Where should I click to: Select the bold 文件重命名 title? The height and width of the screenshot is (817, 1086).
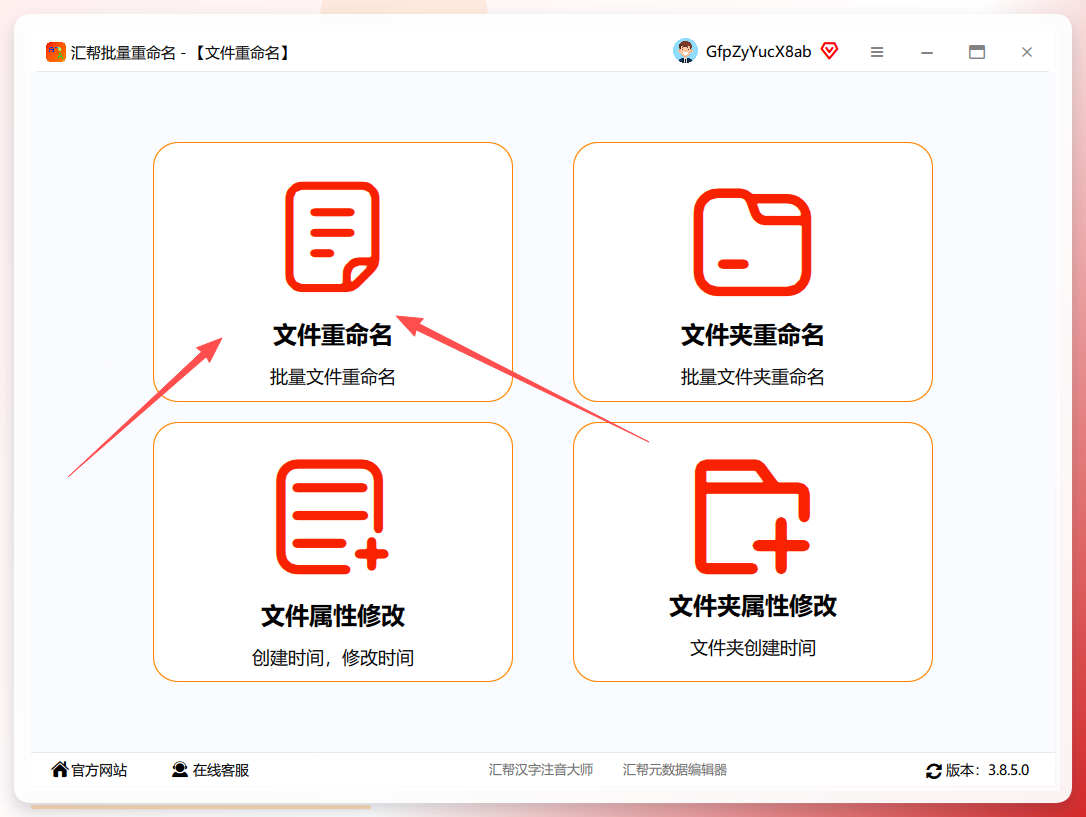click(x=332, y=335)
